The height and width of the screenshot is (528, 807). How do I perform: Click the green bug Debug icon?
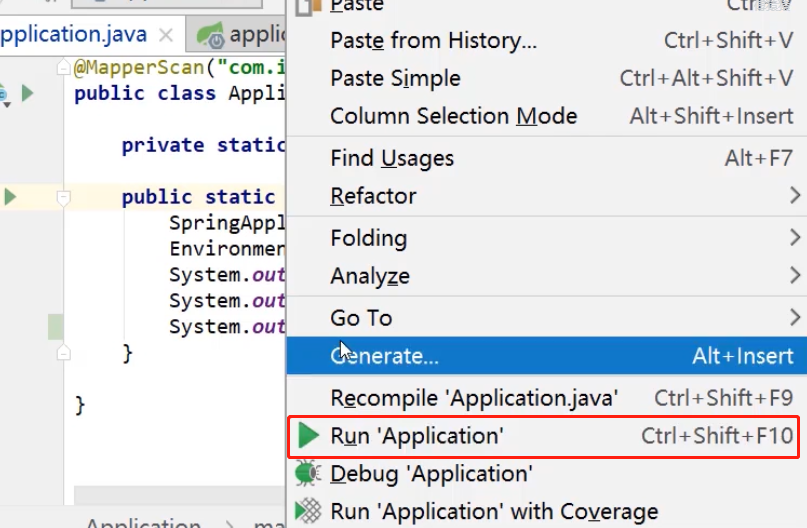point(308,473)
